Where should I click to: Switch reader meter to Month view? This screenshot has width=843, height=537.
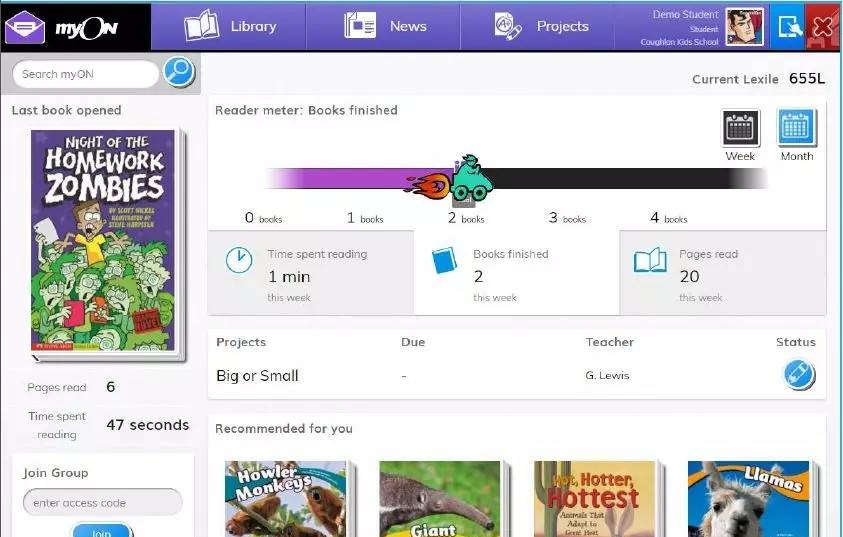[796, 135]
